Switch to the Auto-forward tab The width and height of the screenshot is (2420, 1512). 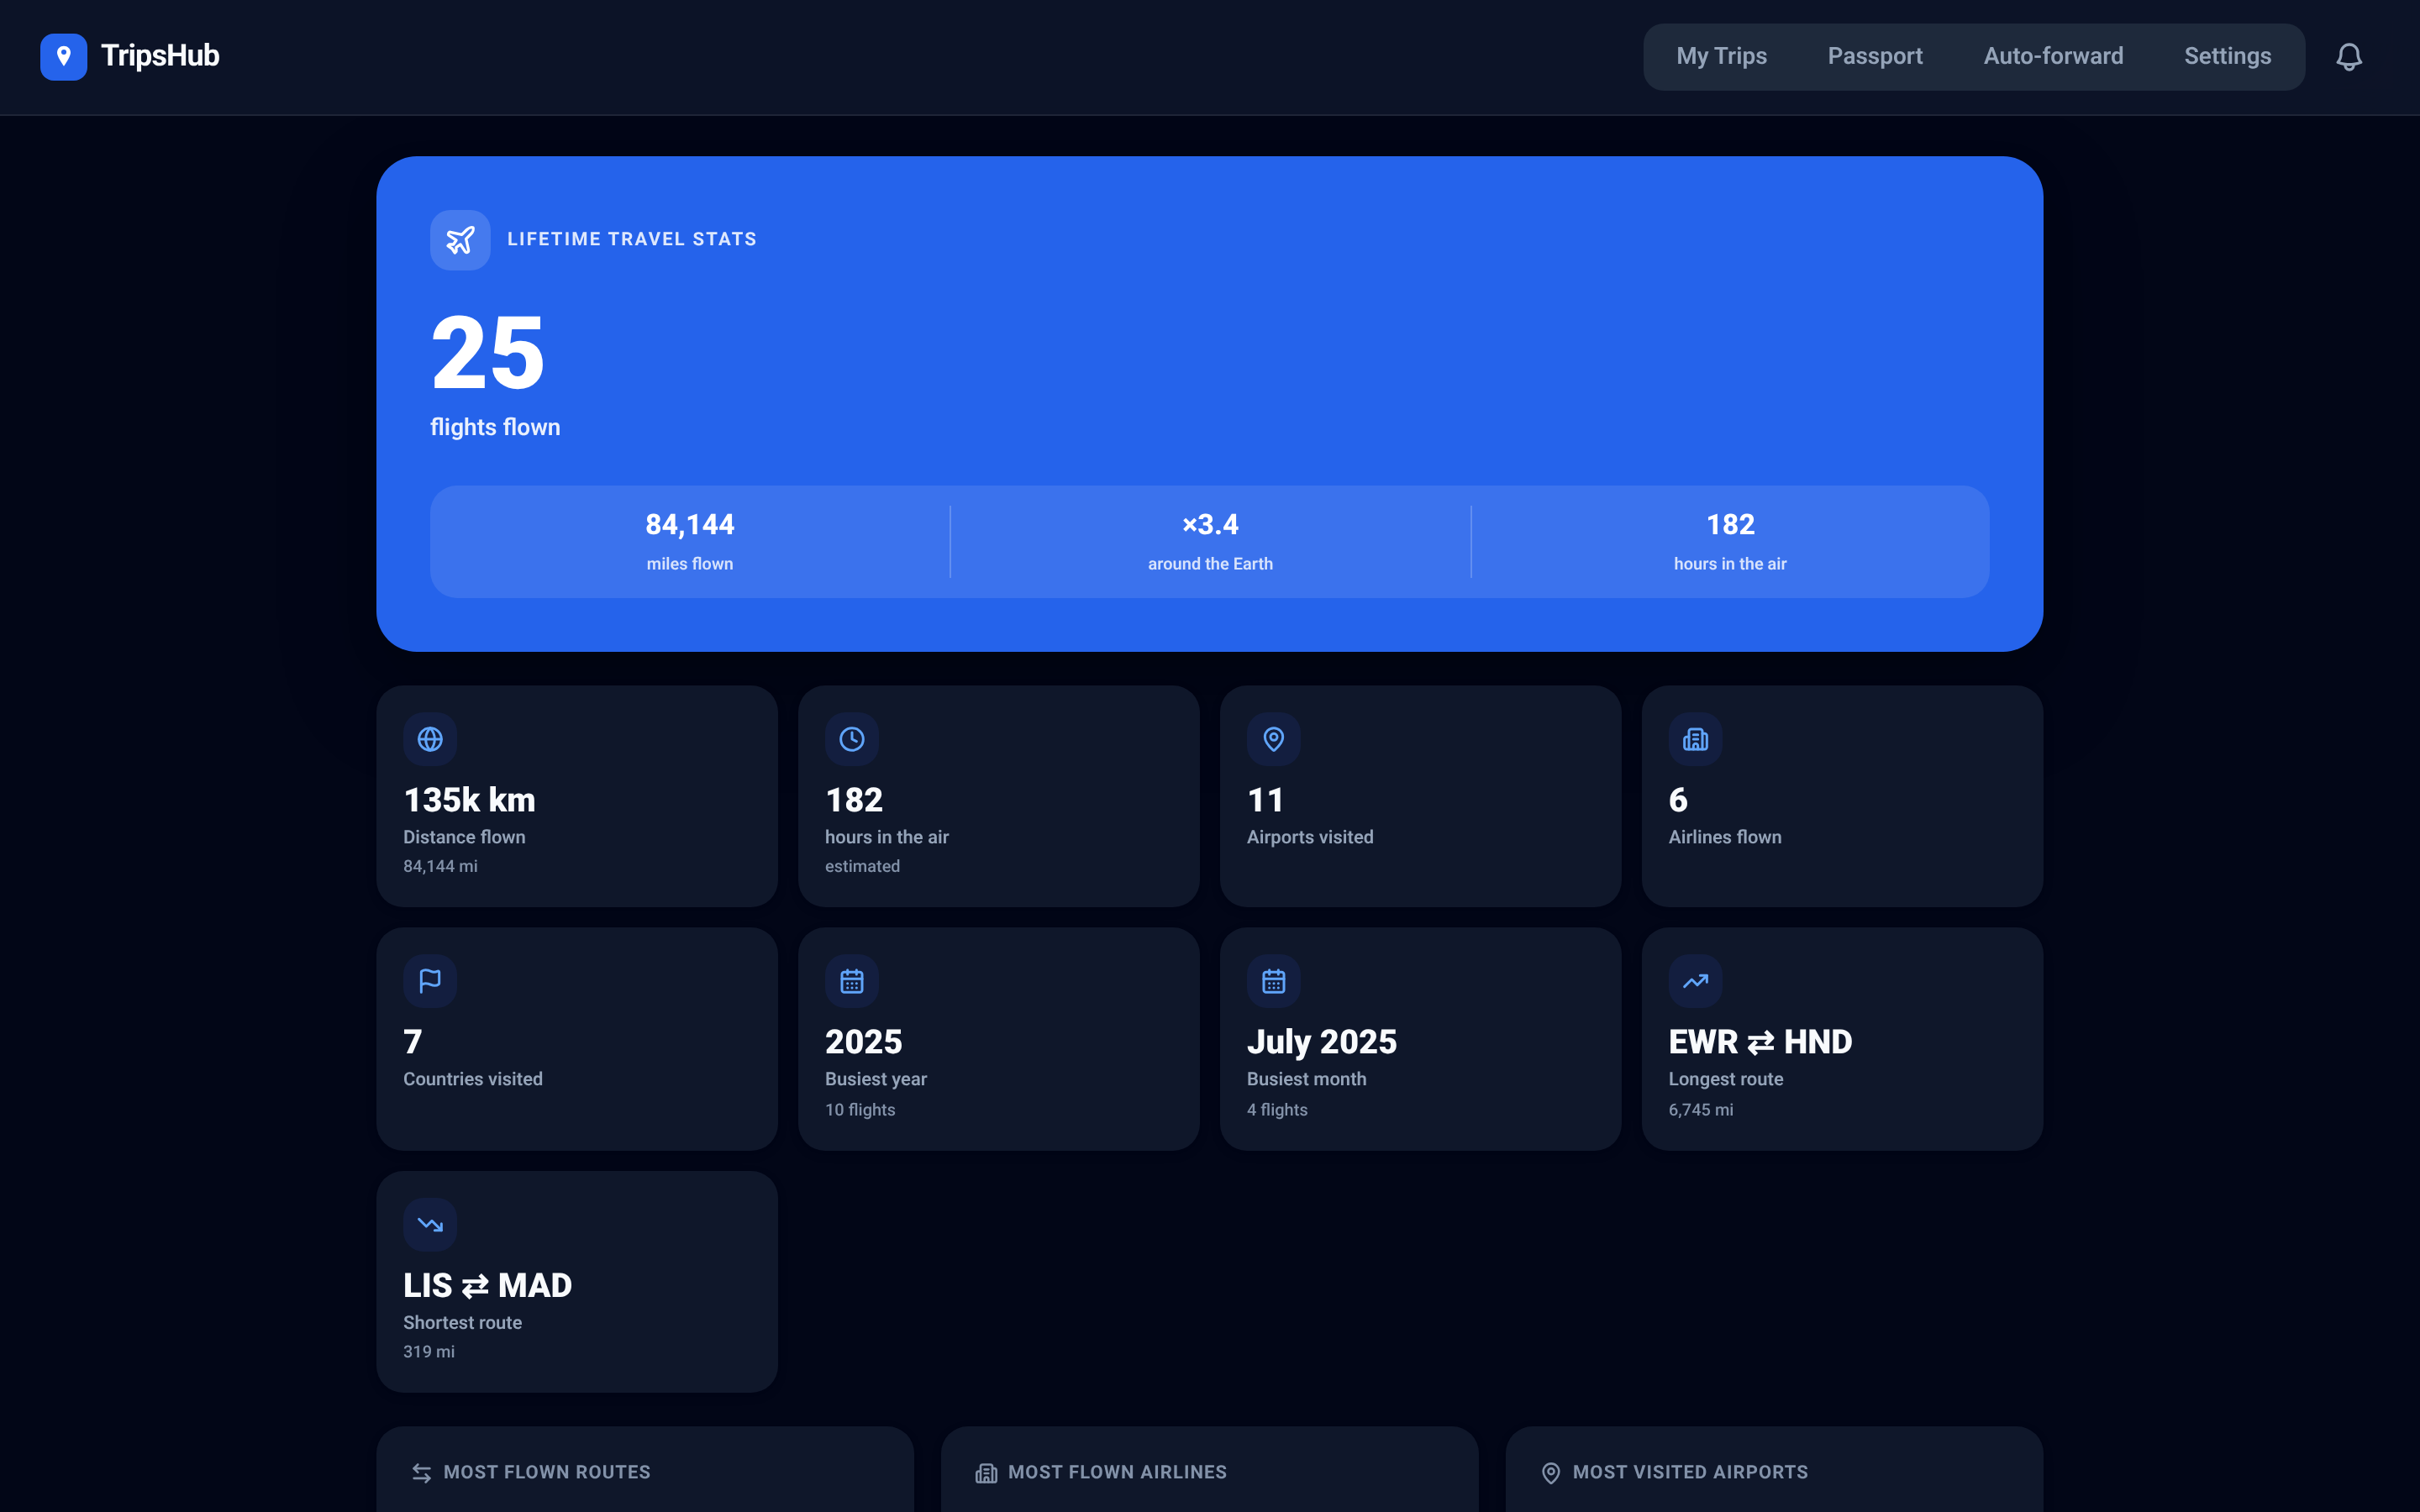click(2053, 57)
